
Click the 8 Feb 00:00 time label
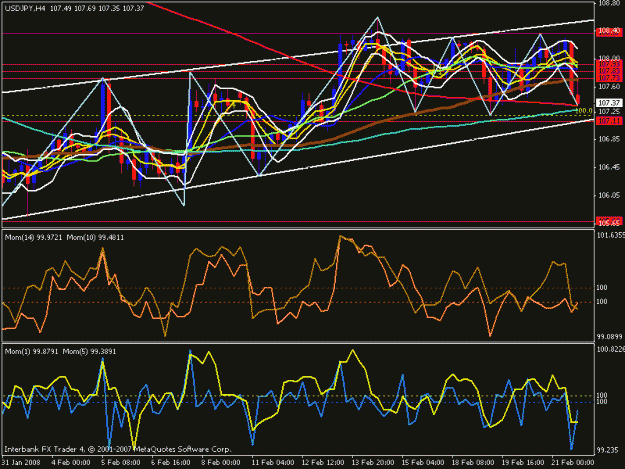[221, 463]
